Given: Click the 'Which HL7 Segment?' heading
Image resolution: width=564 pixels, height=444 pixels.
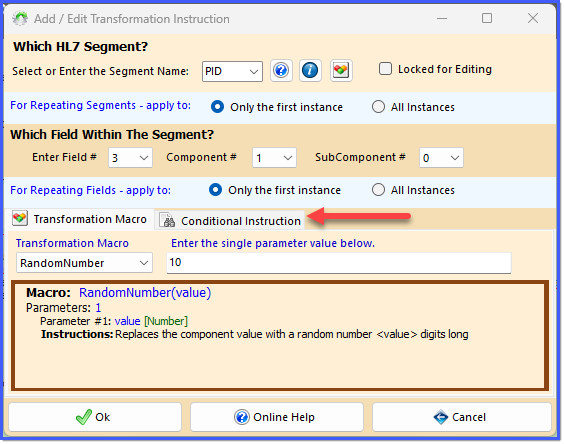Looking at the screenshot, I should coord(81,46).
